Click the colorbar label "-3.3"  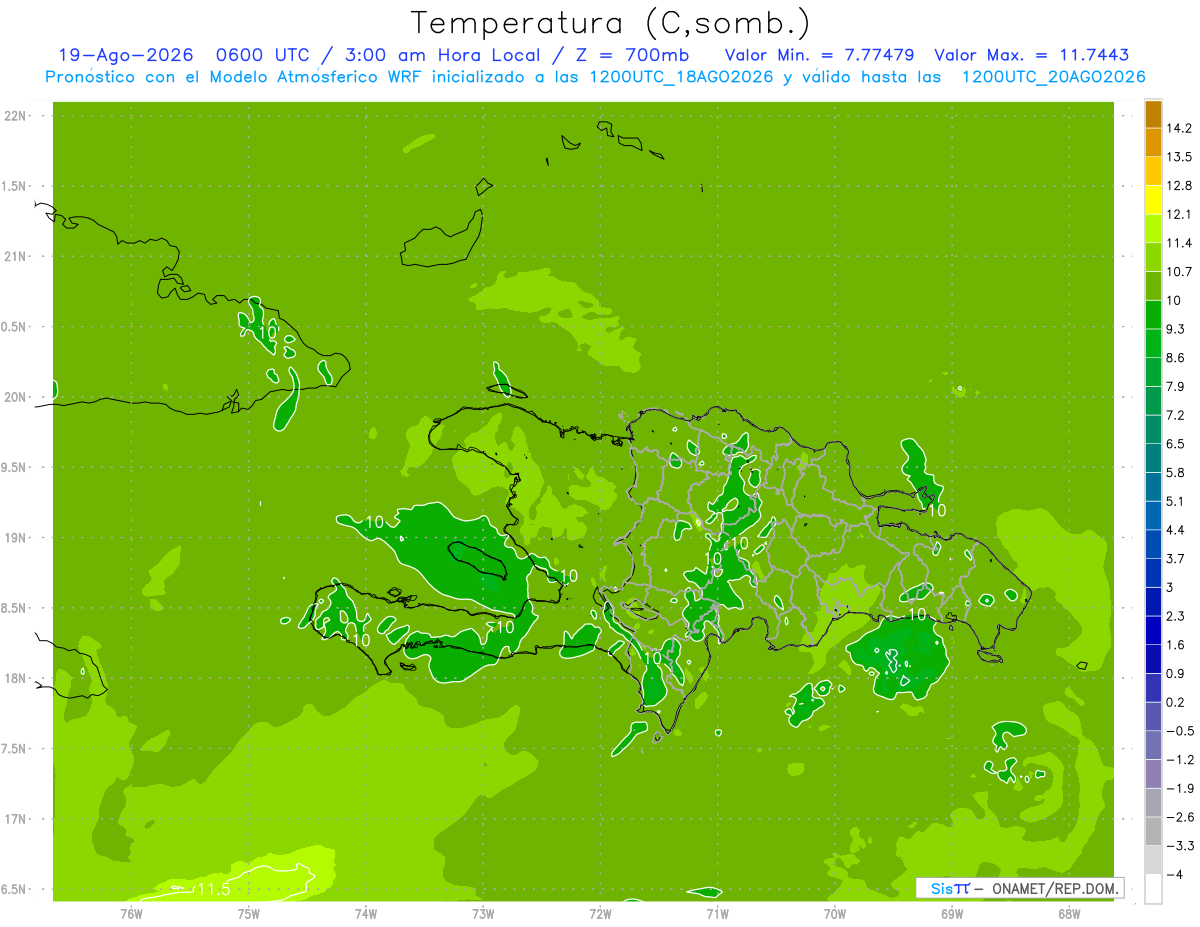coord(1180,846)
